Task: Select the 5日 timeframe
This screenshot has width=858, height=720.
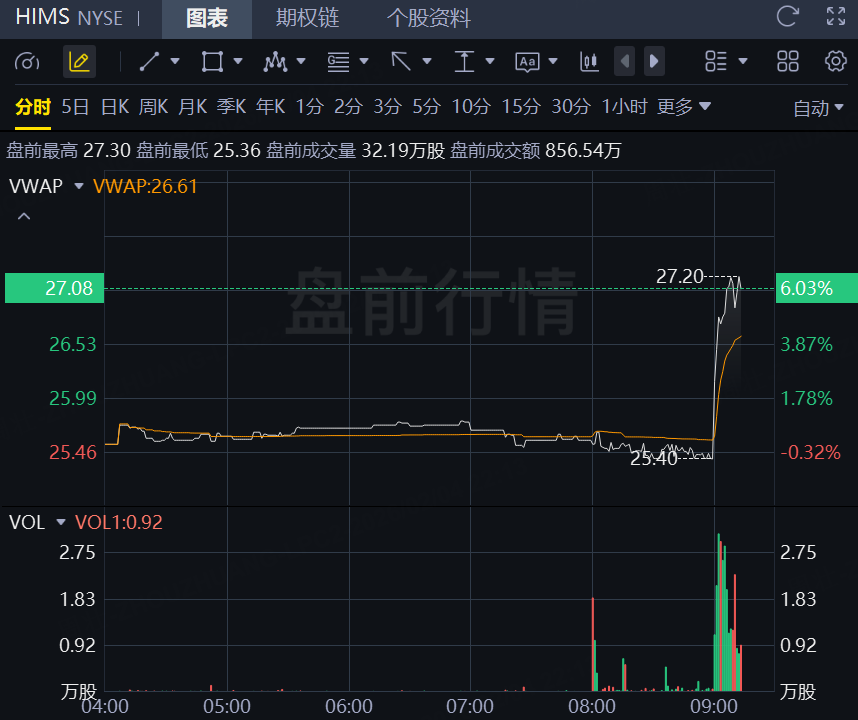Action: pos(75,107)
